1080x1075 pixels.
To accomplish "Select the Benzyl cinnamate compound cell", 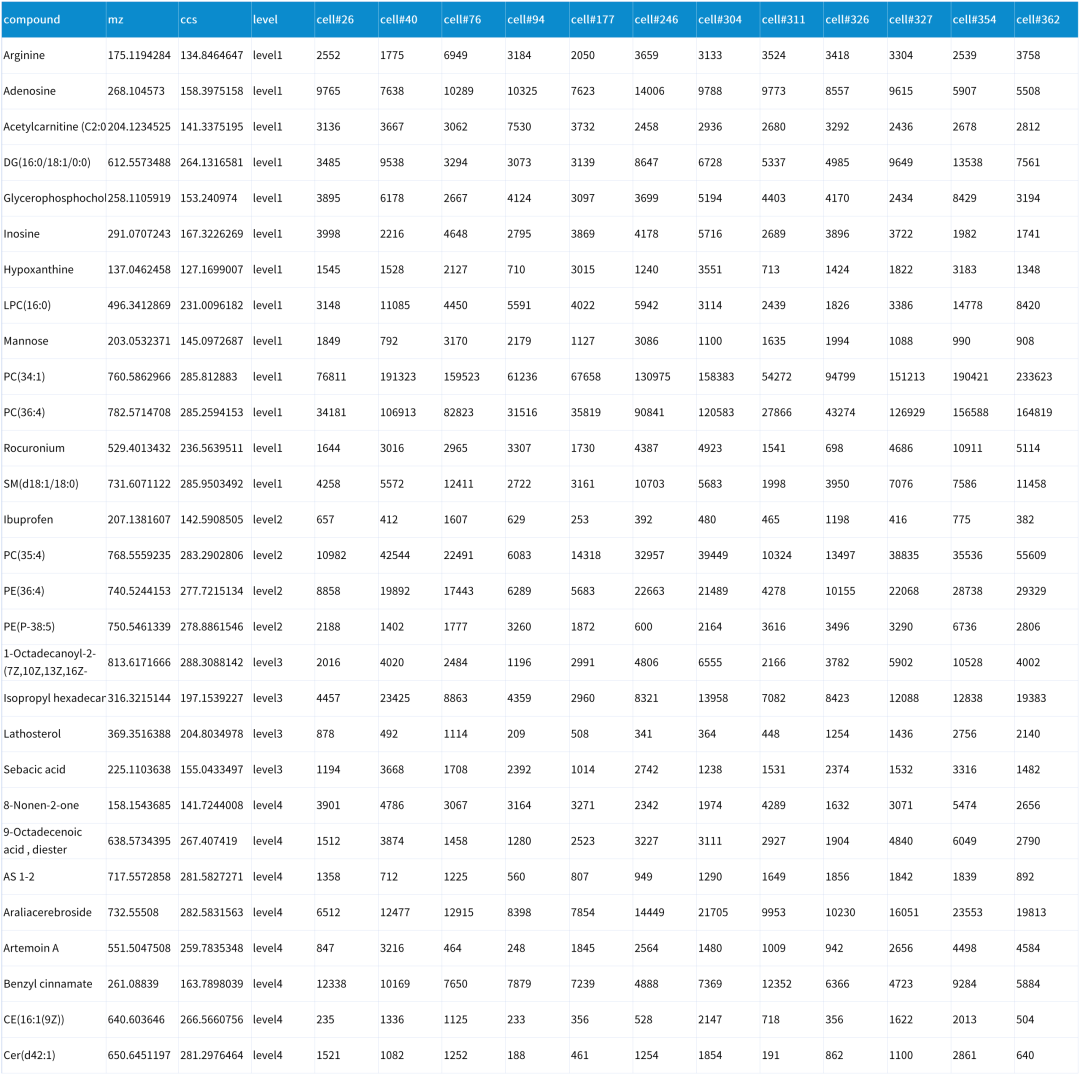I will pos(54,984).
